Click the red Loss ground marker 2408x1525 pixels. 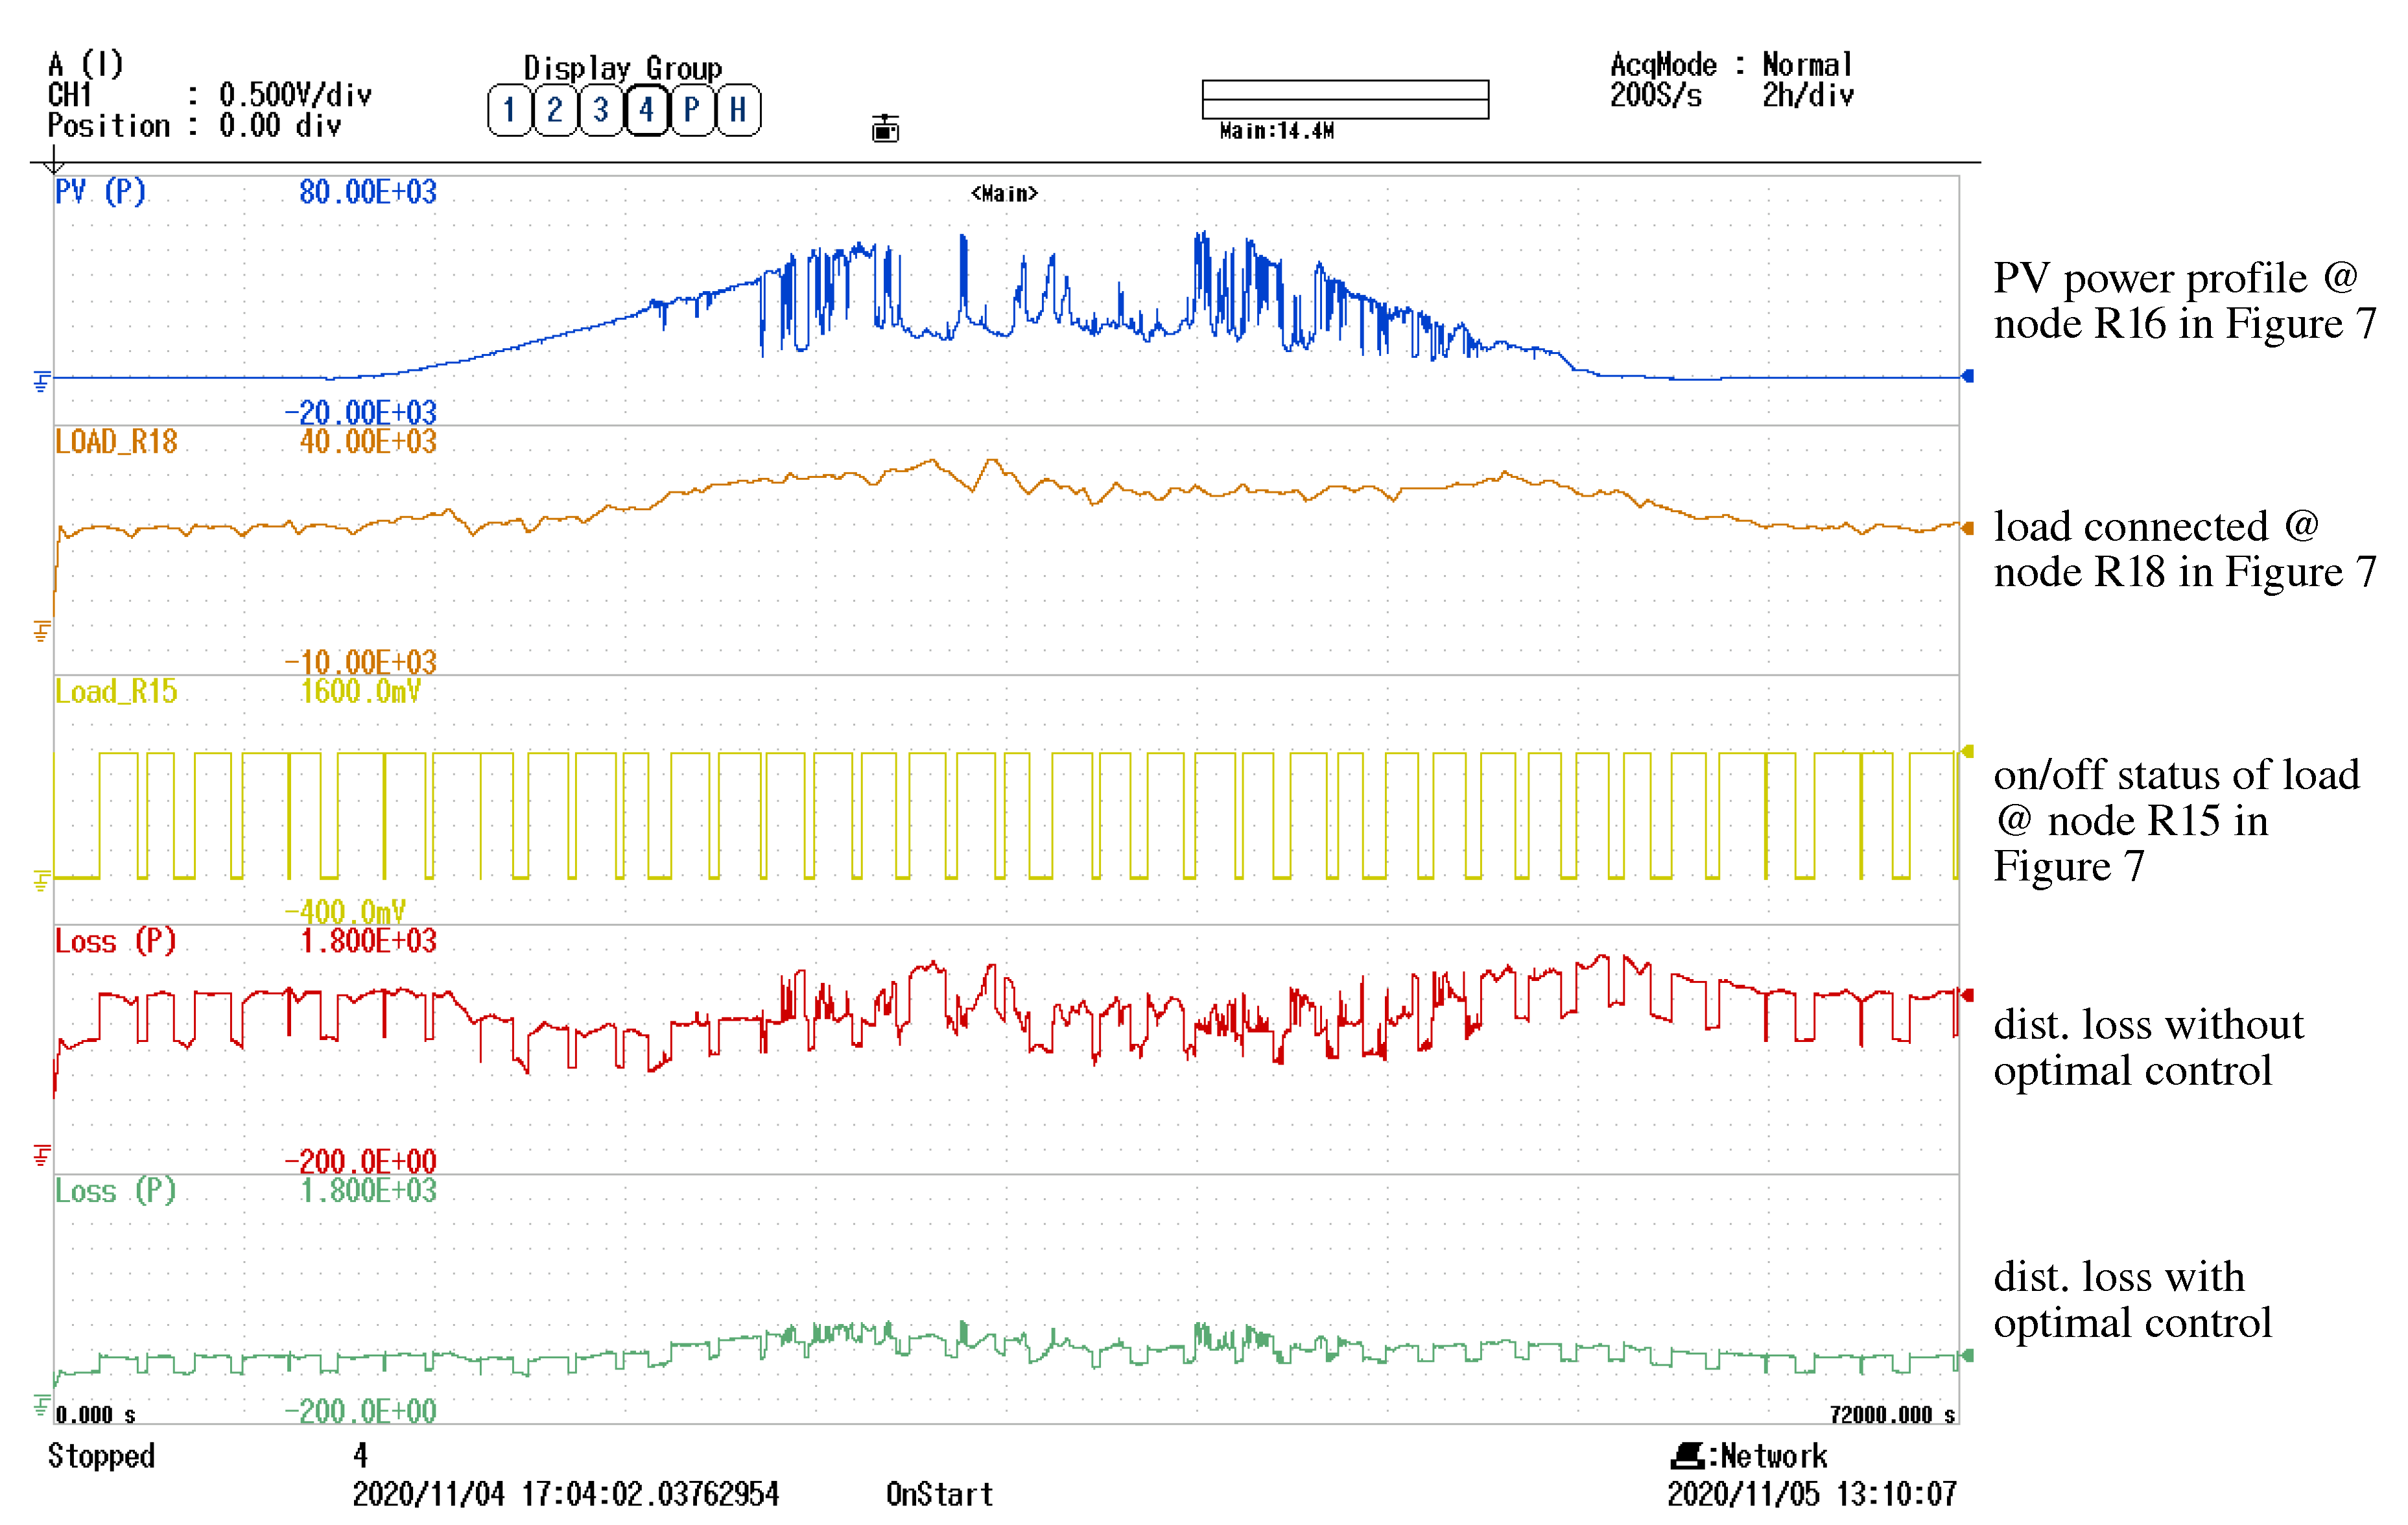41,1156
